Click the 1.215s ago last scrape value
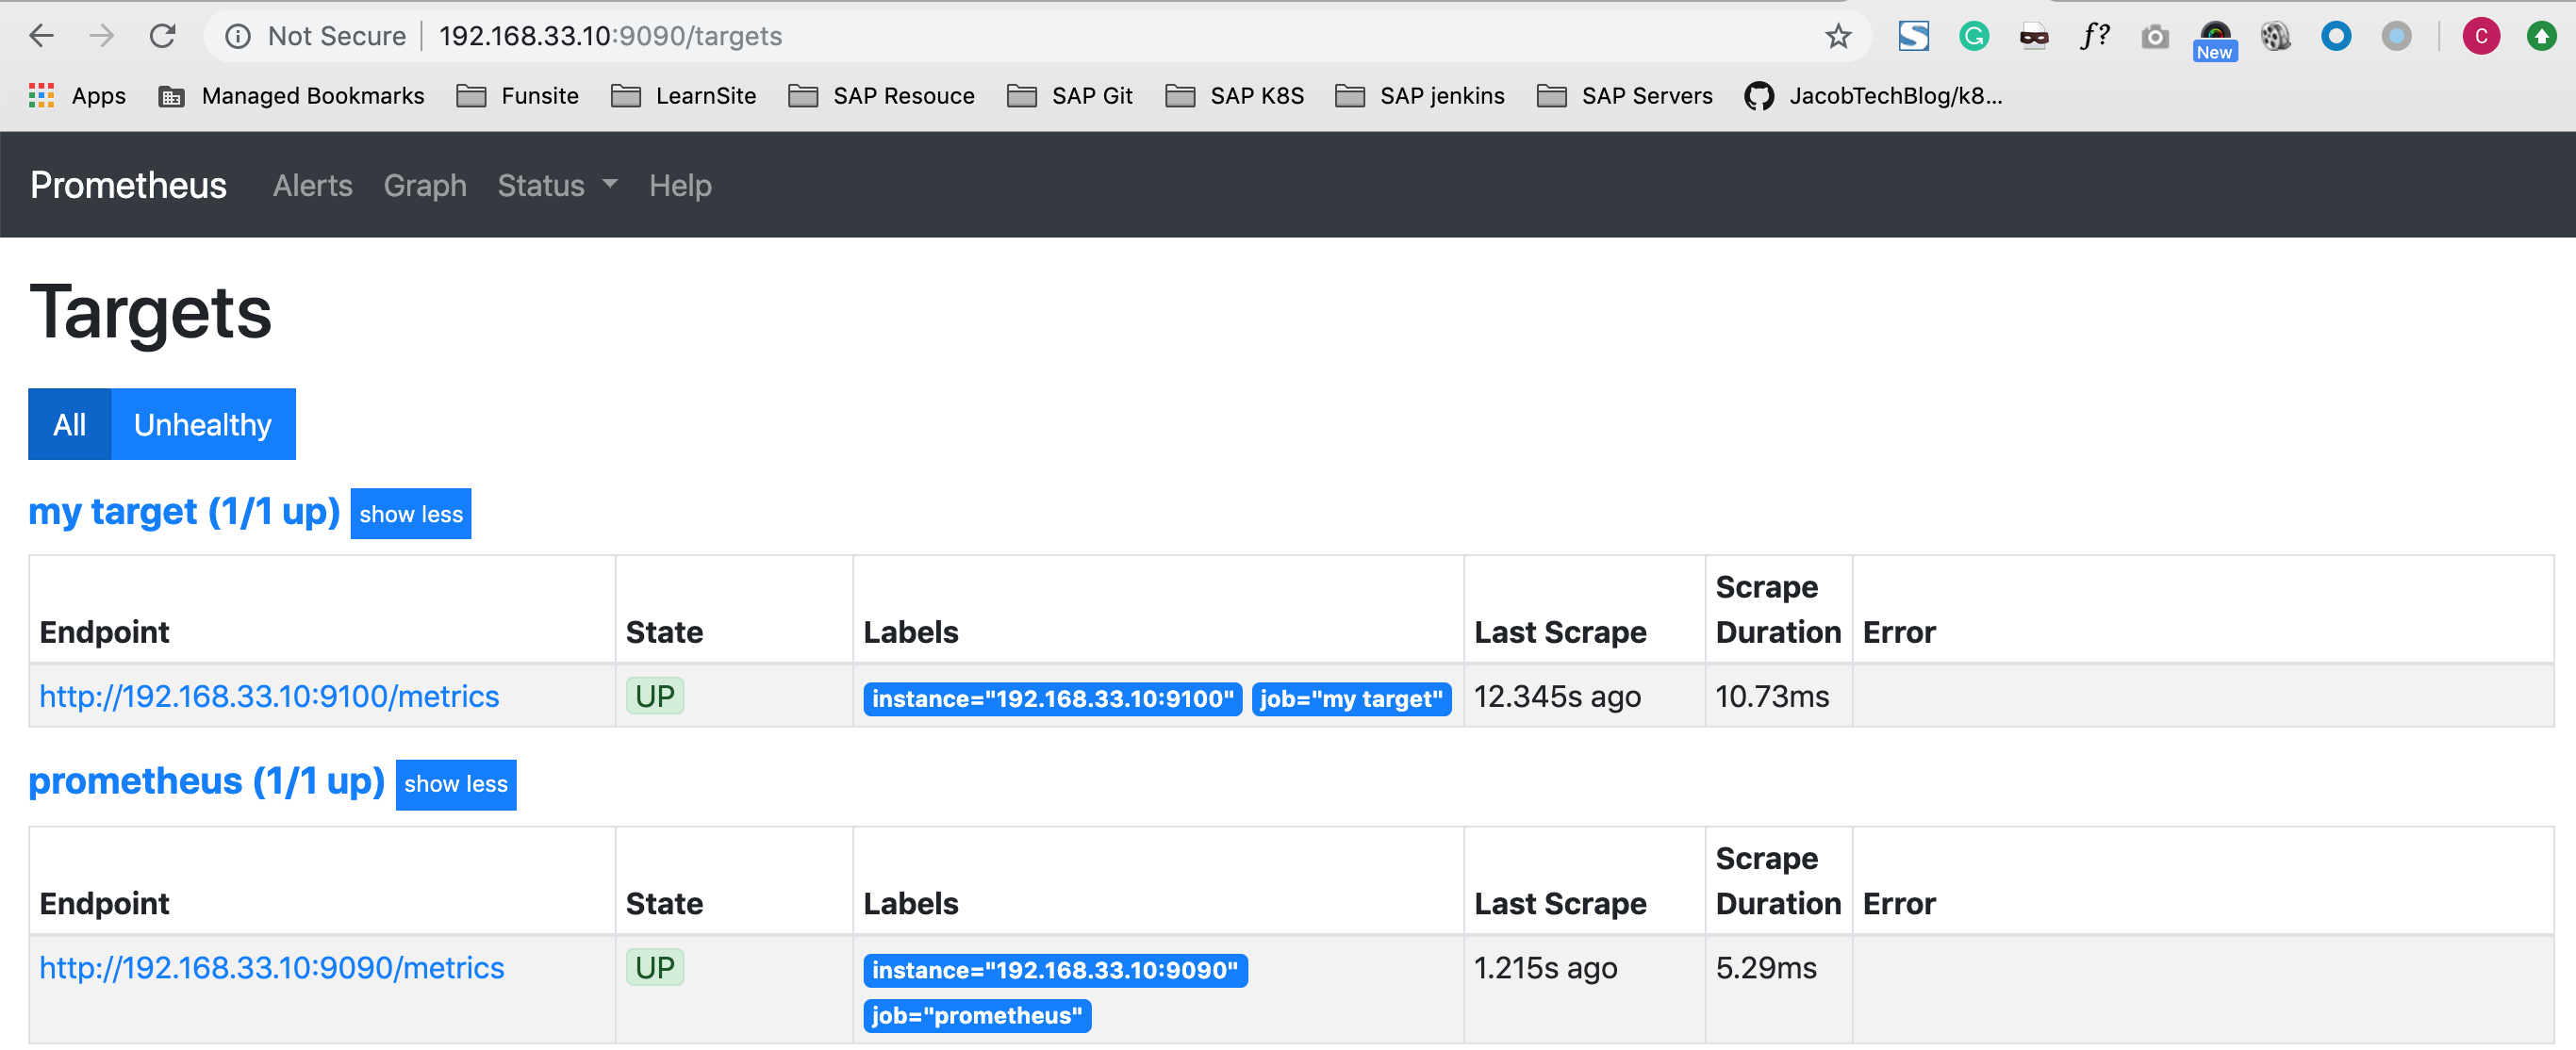This screenshot has width=2576, height=1050. click(x=1545, y=969)
